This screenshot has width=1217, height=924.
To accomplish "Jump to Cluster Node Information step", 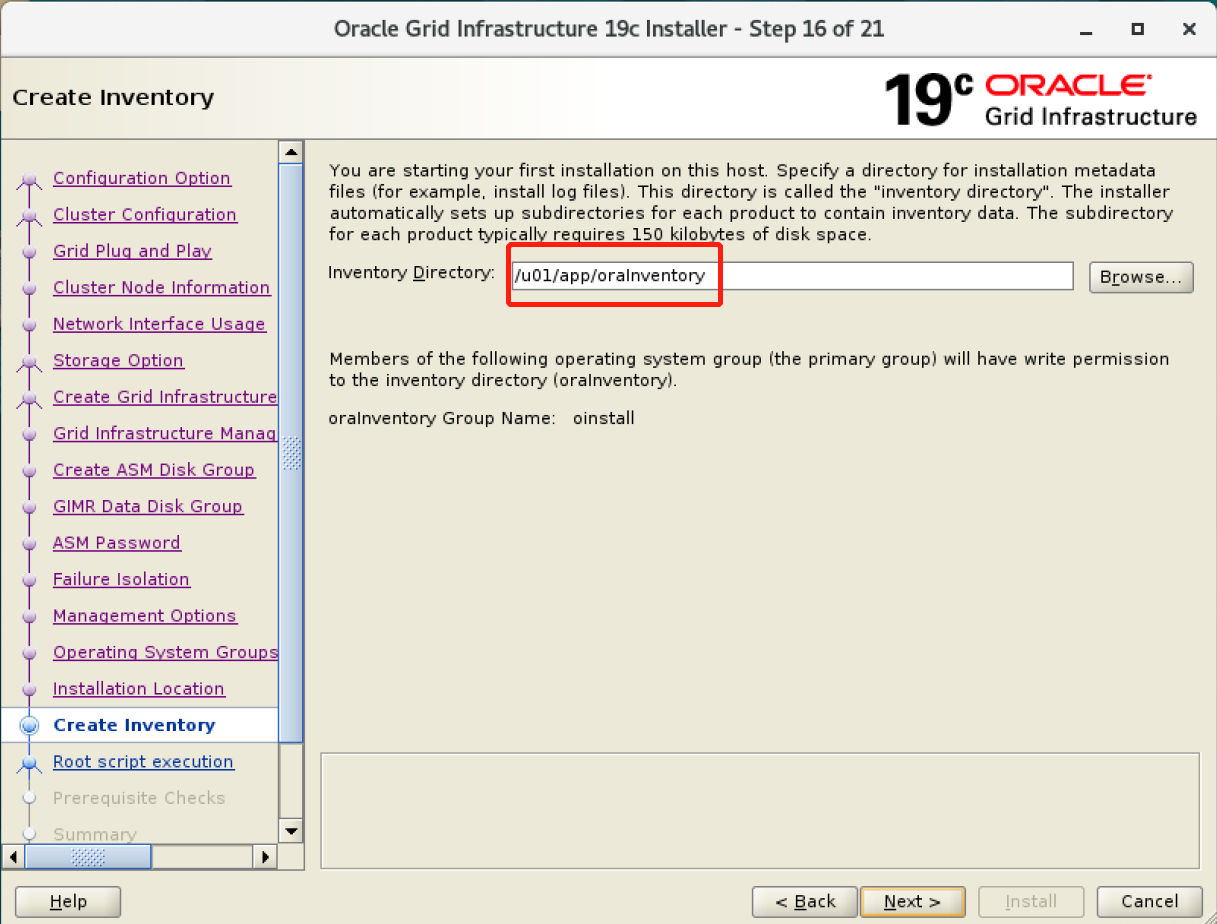I will pyautogui.click(x=161, y=288).
